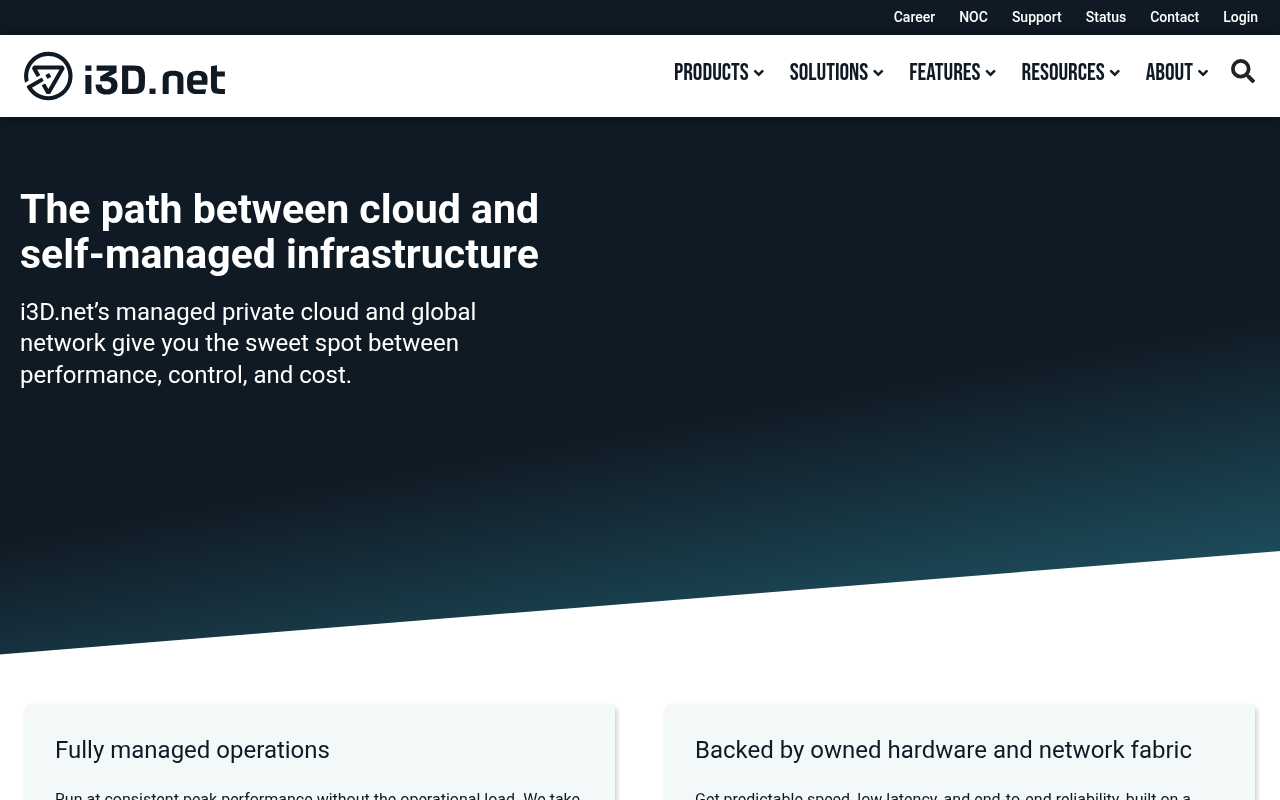Open the About menu
Viewport: 1280px width, 800px height.
pyautogui.click(x=1169, y=72)
